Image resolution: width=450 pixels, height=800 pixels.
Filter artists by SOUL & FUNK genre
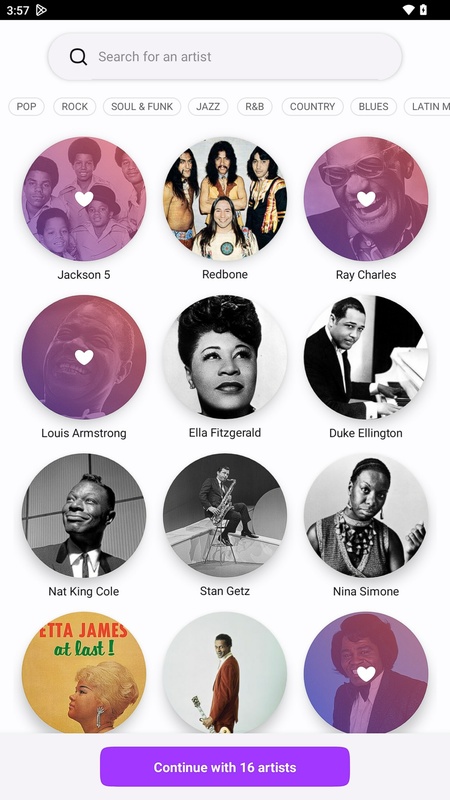(x=142, y=107)
